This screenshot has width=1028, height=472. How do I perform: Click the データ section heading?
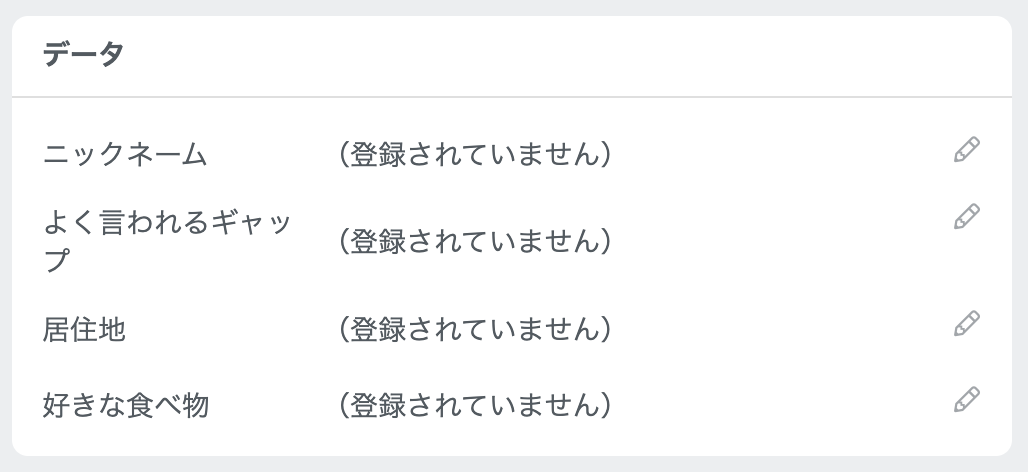[x=83, y=54]
